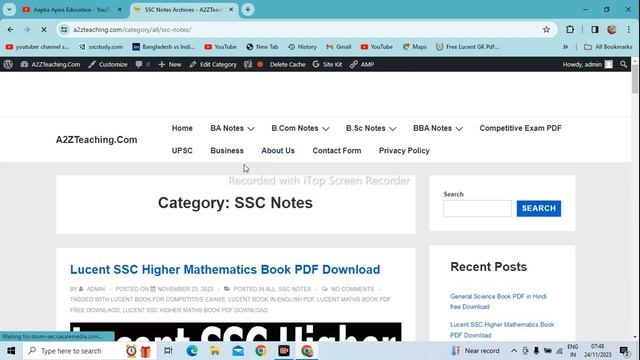The image size is (640, 360).
Task: Open the browser extensions puzzle icon
Action: [x=570, y=29]
